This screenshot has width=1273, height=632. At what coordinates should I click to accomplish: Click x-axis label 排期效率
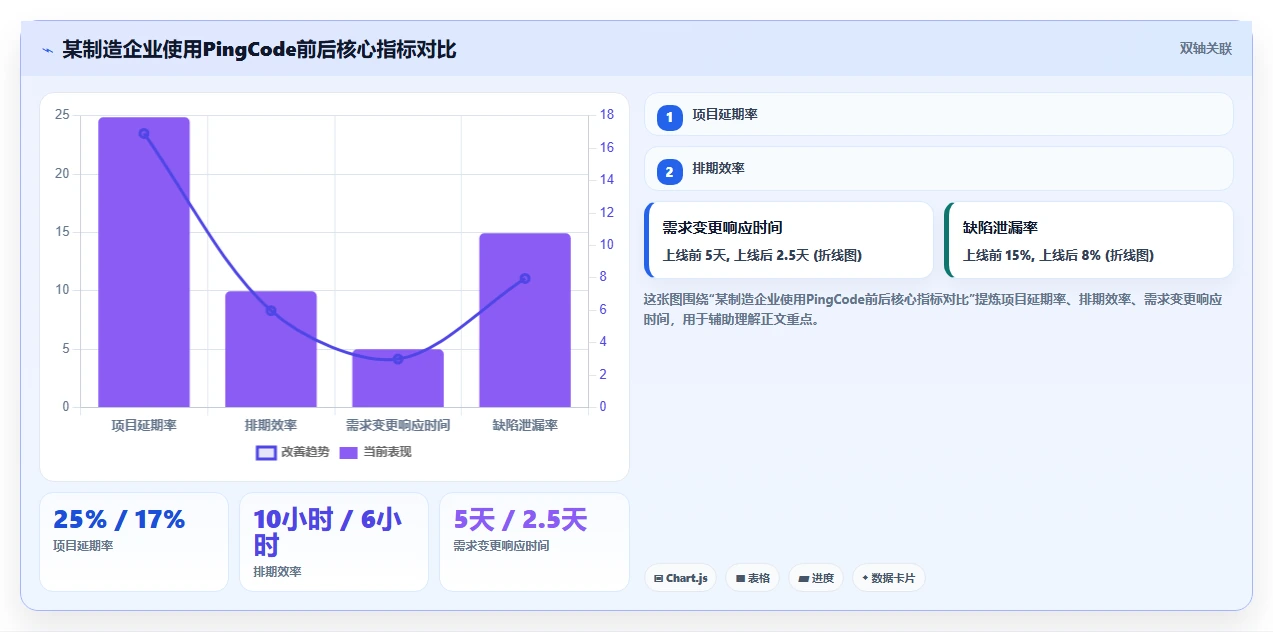point(271,425)
